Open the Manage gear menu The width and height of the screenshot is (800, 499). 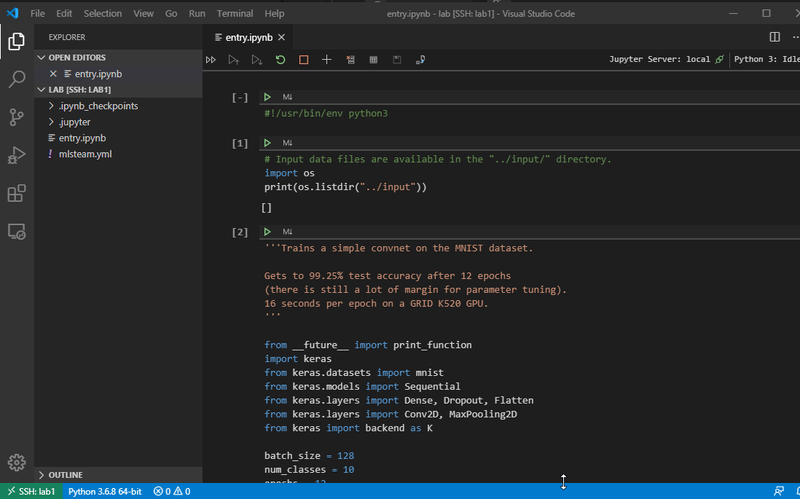tap(16, 463)
